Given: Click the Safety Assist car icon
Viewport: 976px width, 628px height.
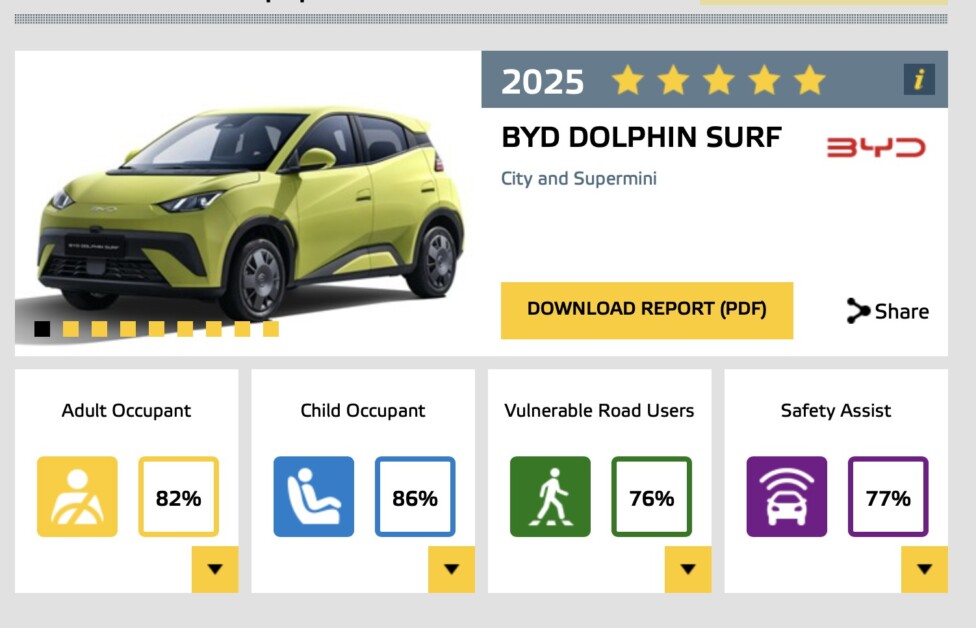Looking at the screenshot, I should coord(787,497).
